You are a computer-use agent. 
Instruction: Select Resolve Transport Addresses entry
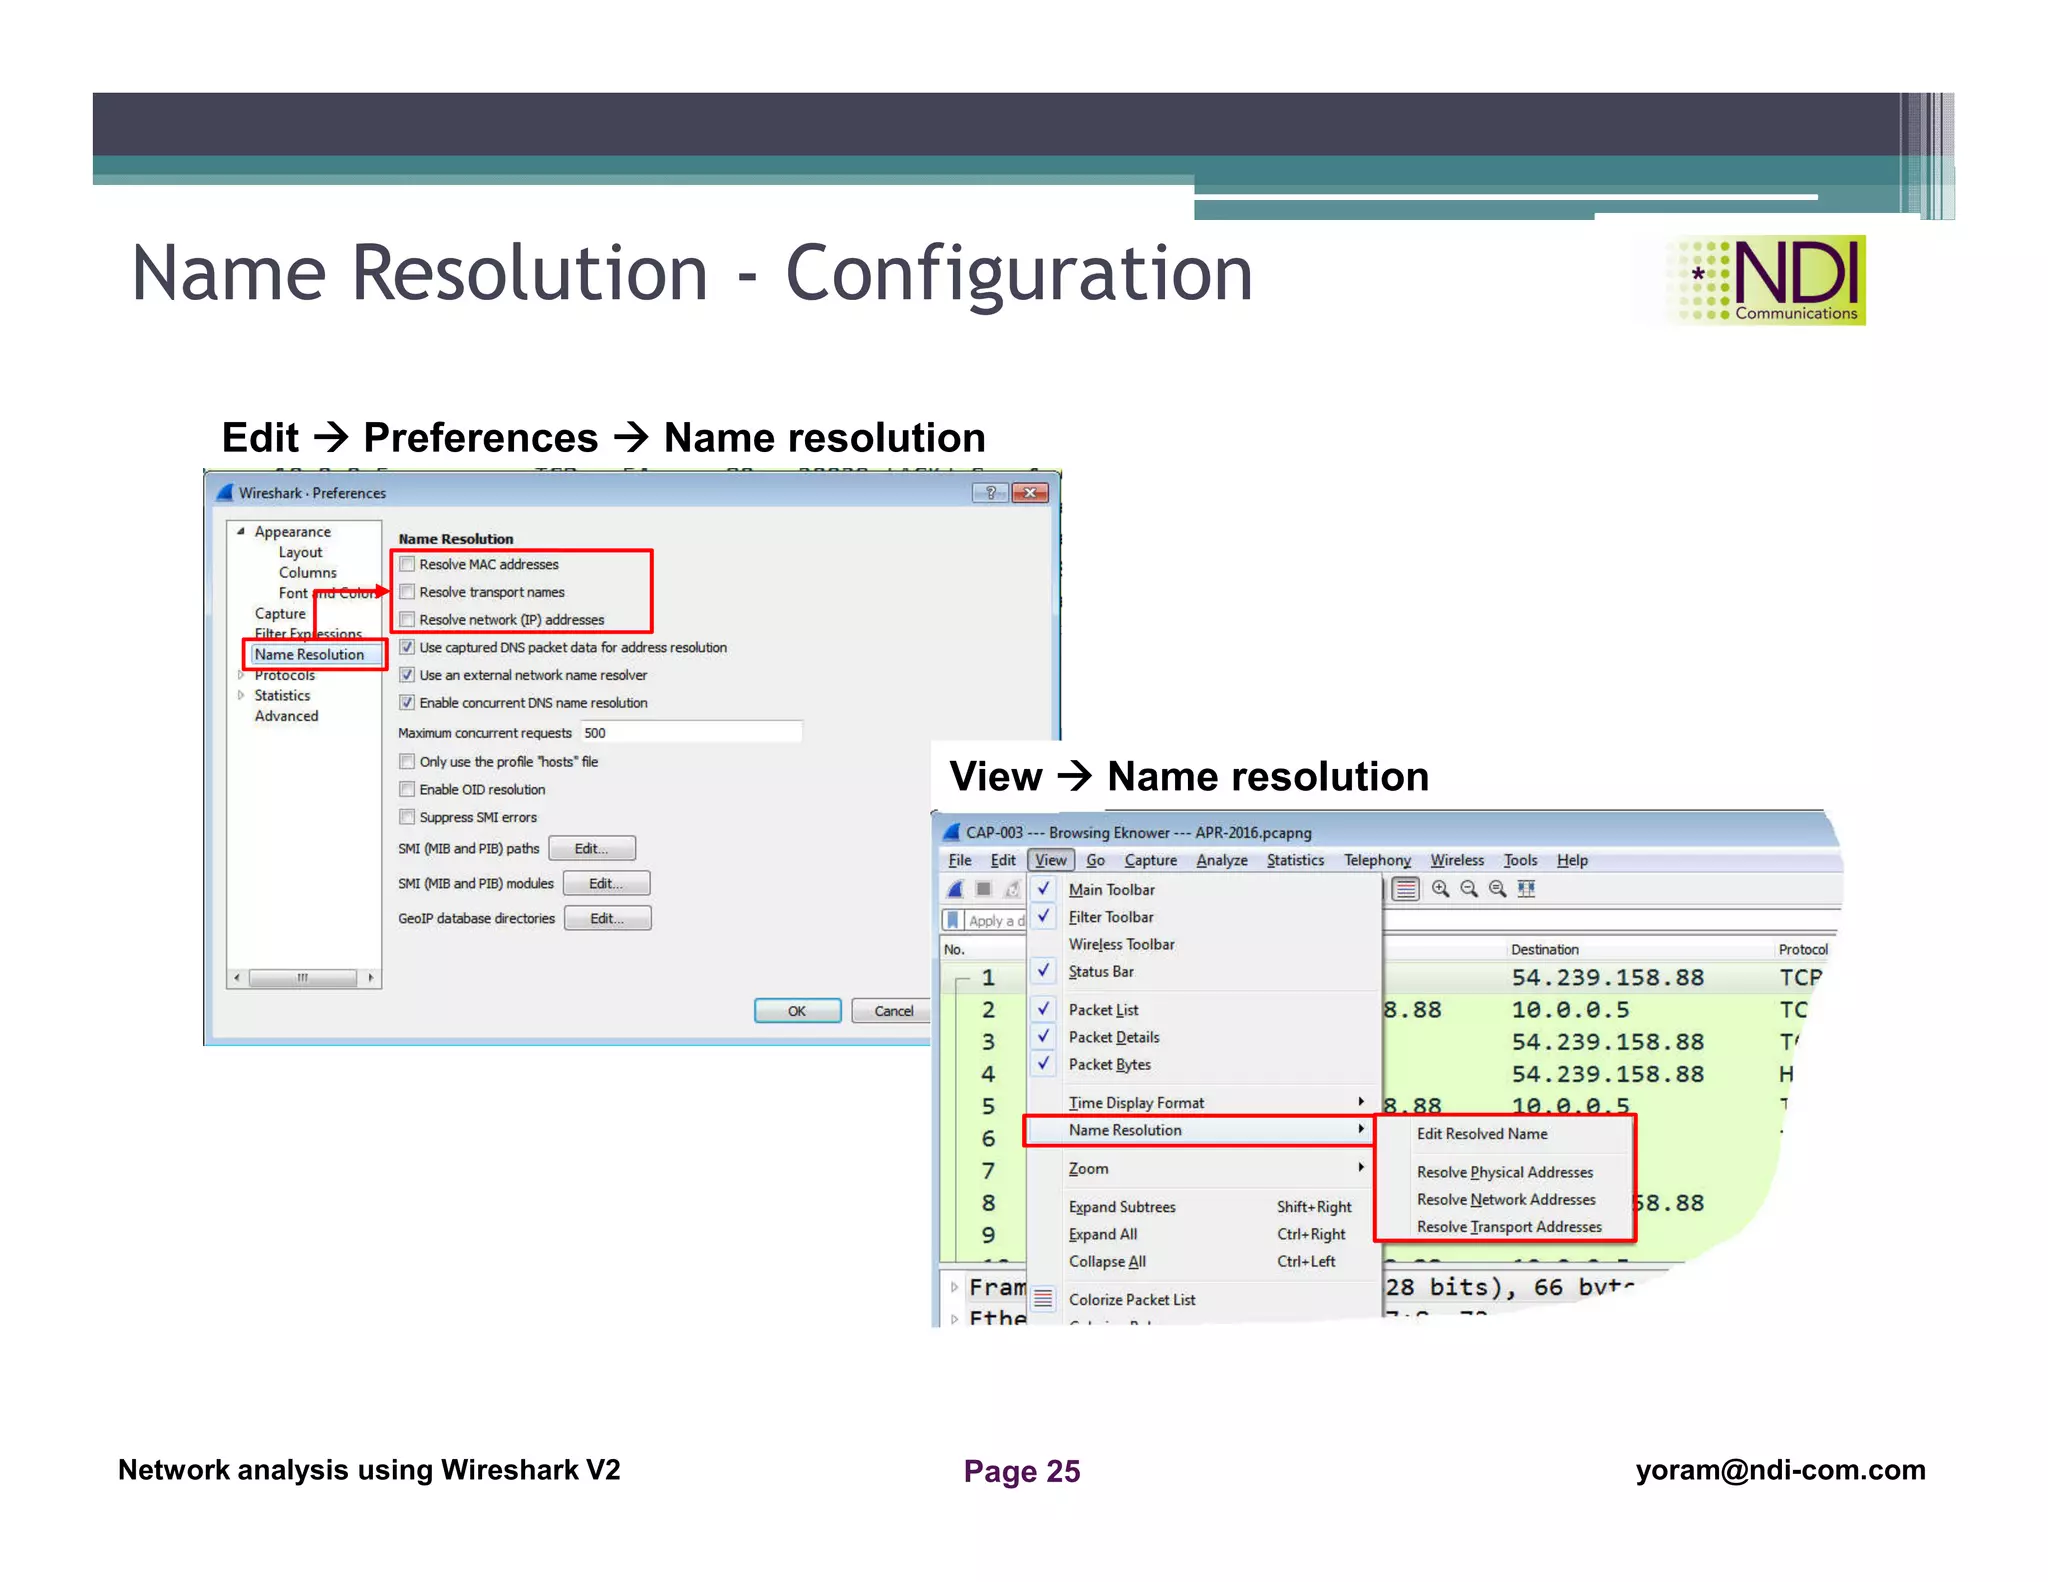[1505, 1227]
